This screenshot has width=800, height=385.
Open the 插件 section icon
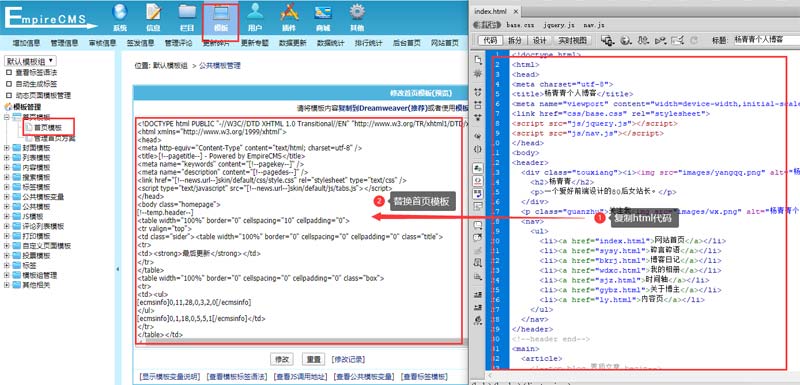(289, 17)
